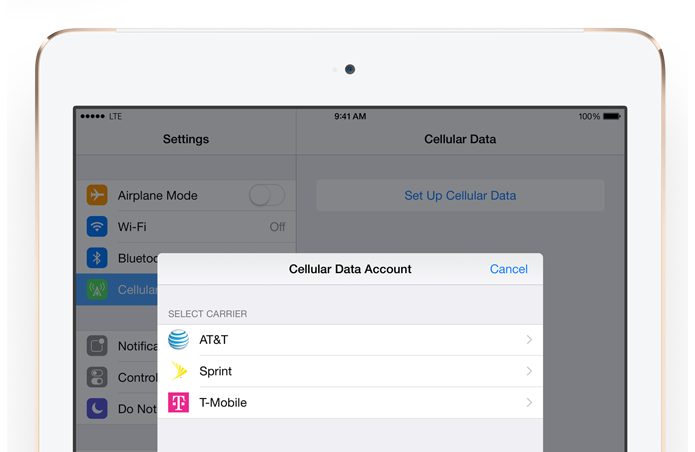Screen dimensions: 695x452
Task: Tap the 9:41 AM clock
Action: [350, 117]
